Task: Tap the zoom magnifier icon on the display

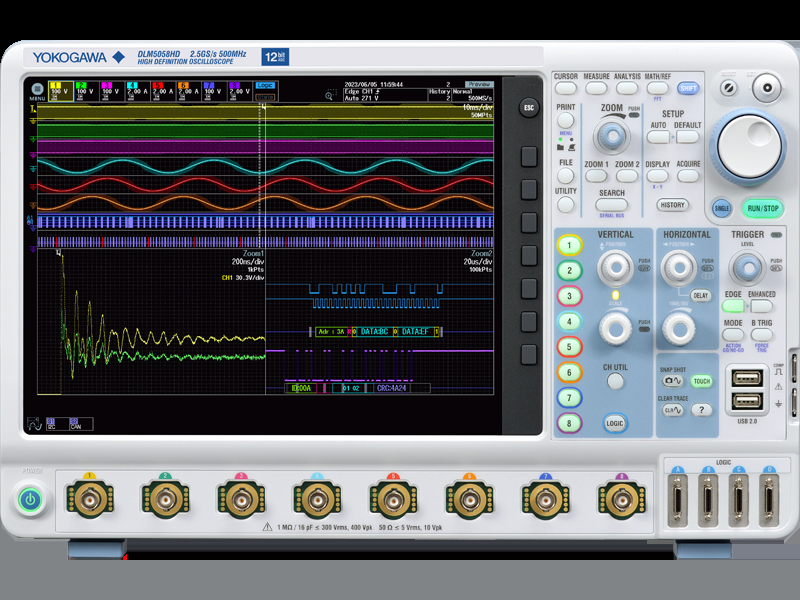Action: (331, 95)
